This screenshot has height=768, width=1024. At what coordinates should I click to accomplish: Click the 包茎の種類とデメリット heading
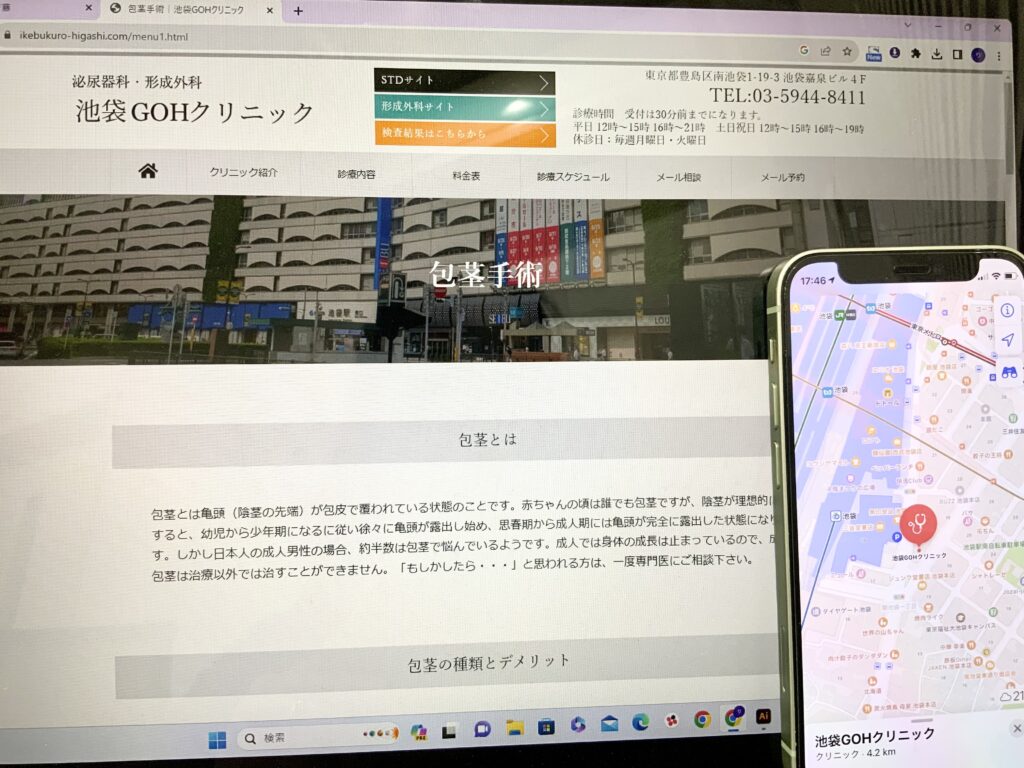[488, 664]
